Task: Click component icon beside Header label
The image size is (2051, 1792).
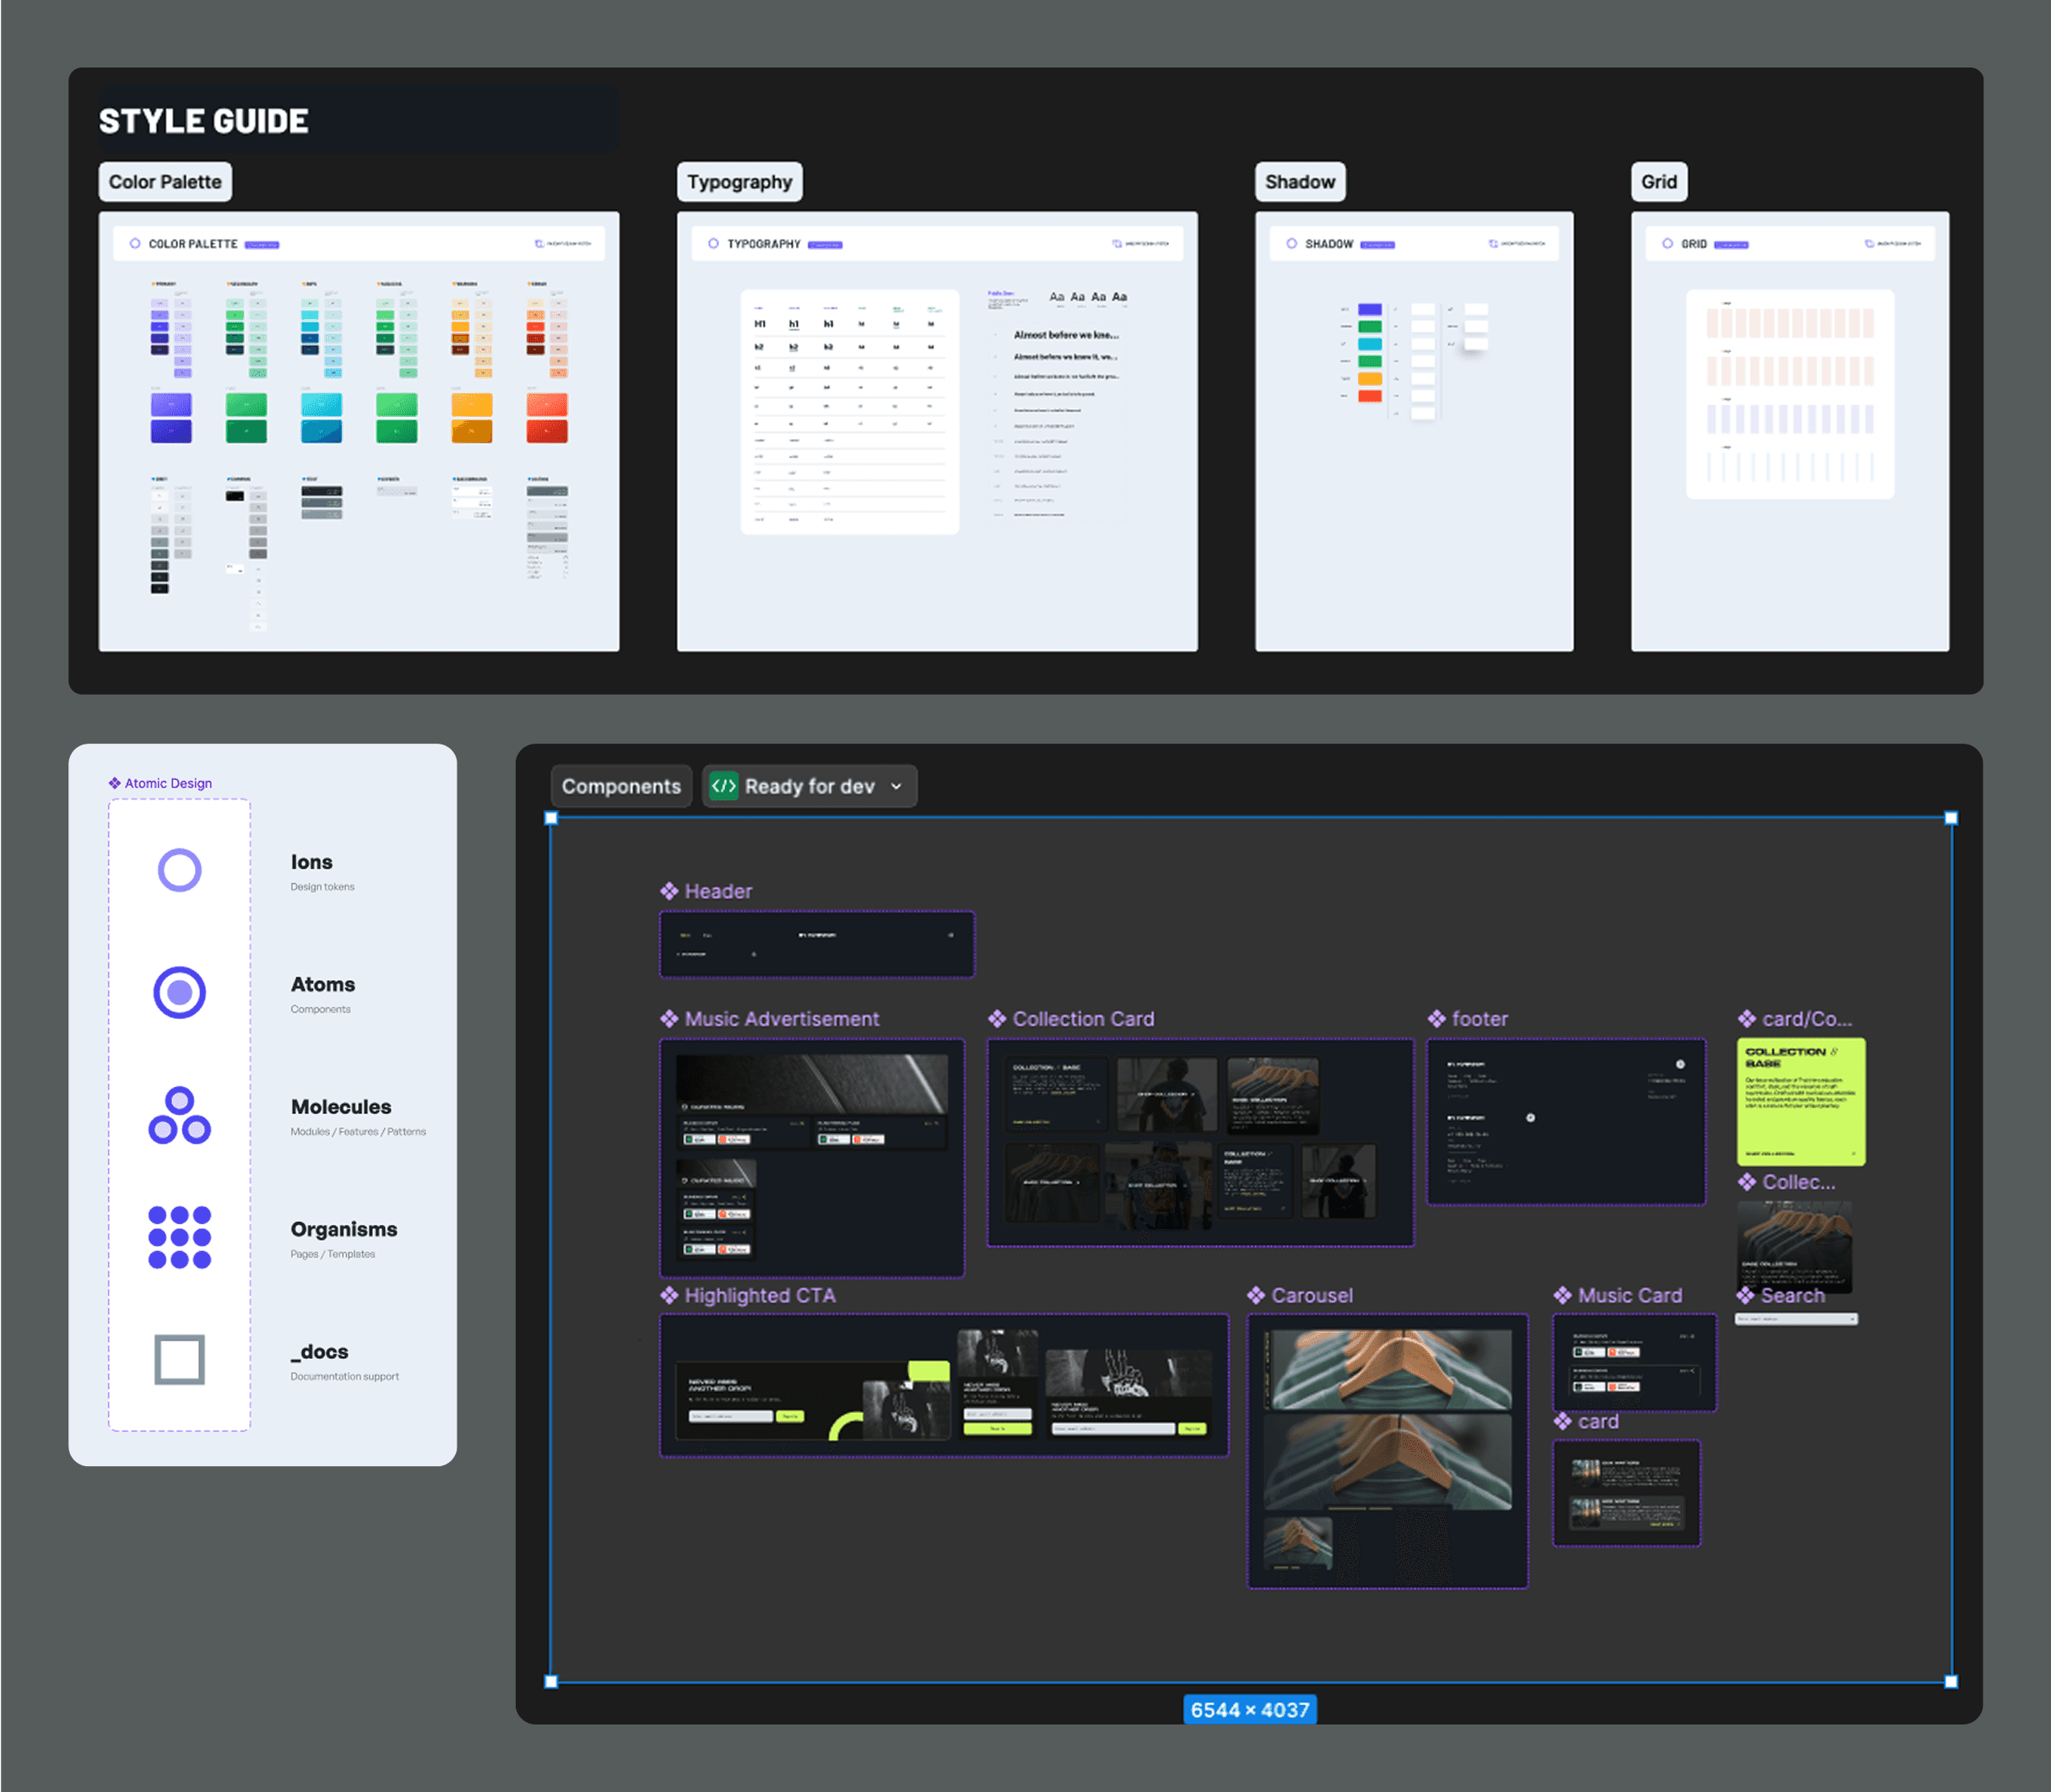Action: coord(669,891)
